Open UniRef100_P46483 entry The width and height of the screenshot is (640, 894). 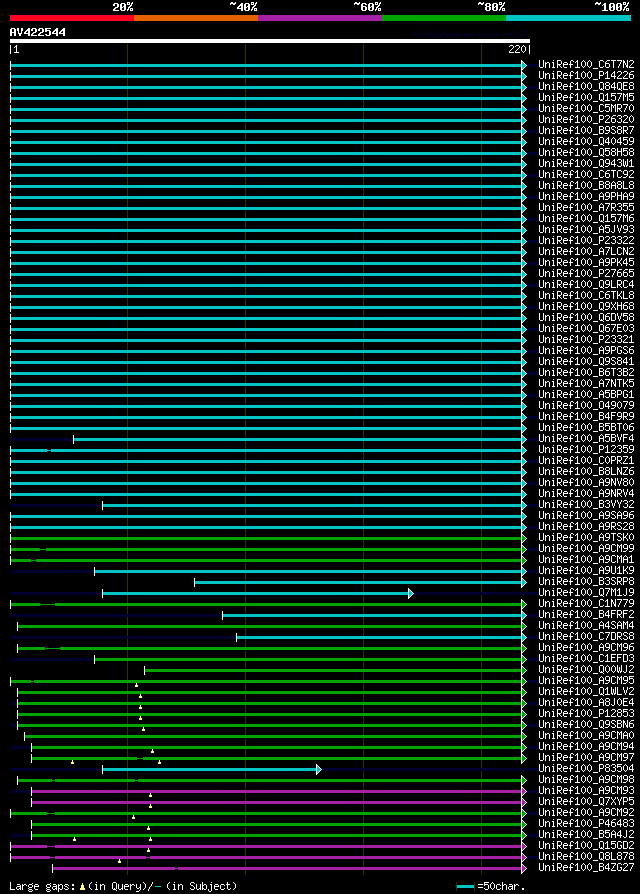pos(586,824)
